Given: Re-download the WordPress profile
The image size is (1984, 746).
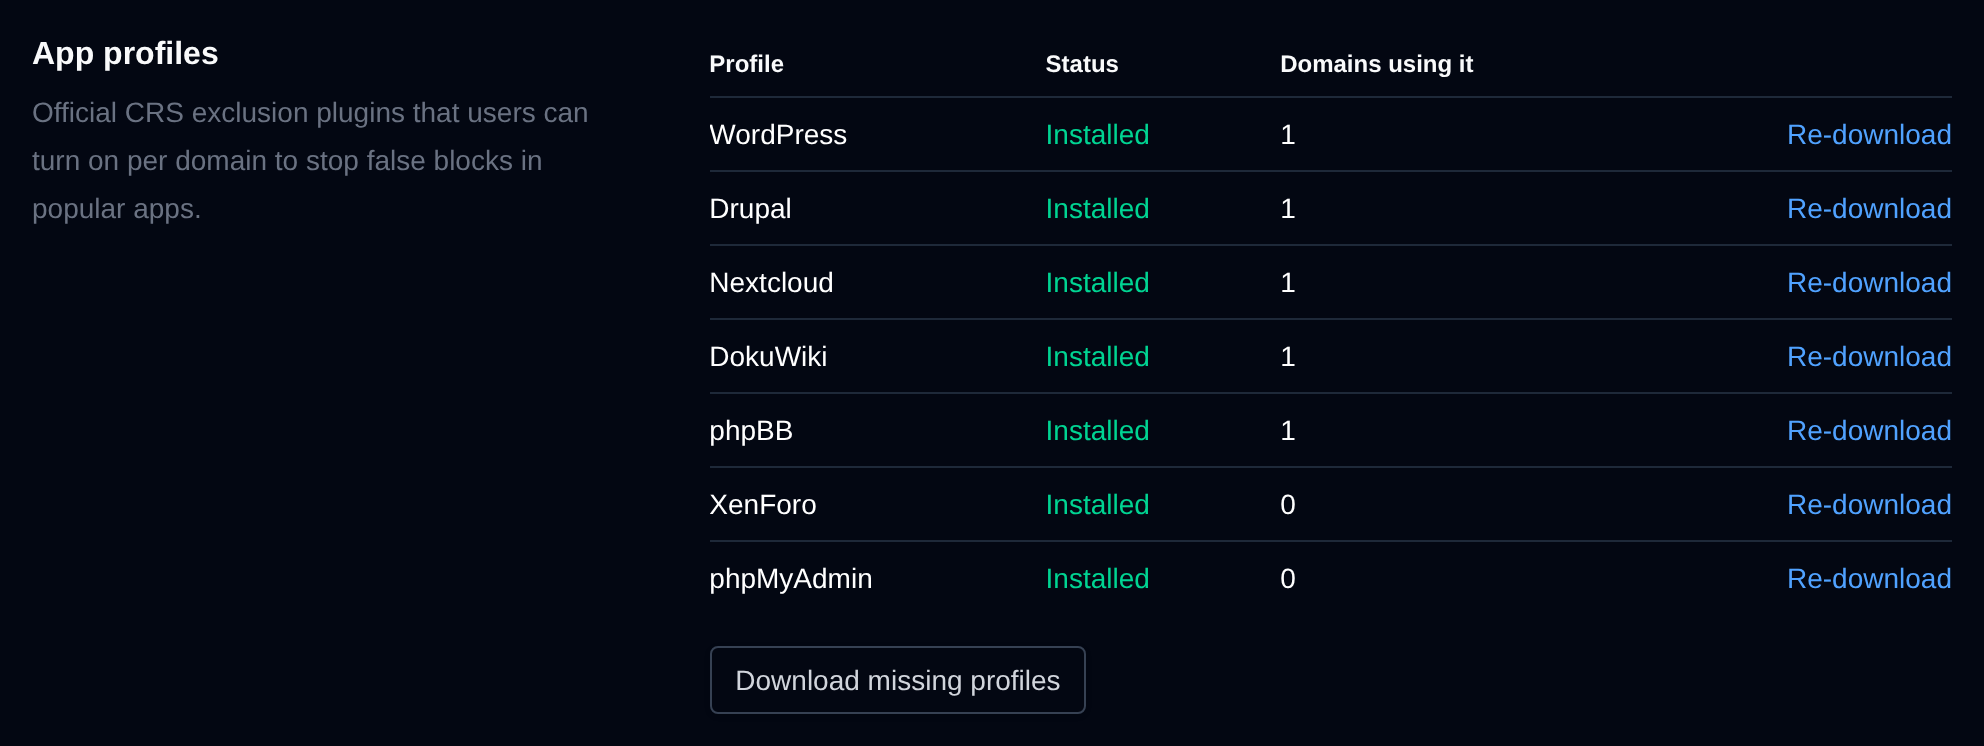Looking at the screenshot, I should coord(1869,135).
